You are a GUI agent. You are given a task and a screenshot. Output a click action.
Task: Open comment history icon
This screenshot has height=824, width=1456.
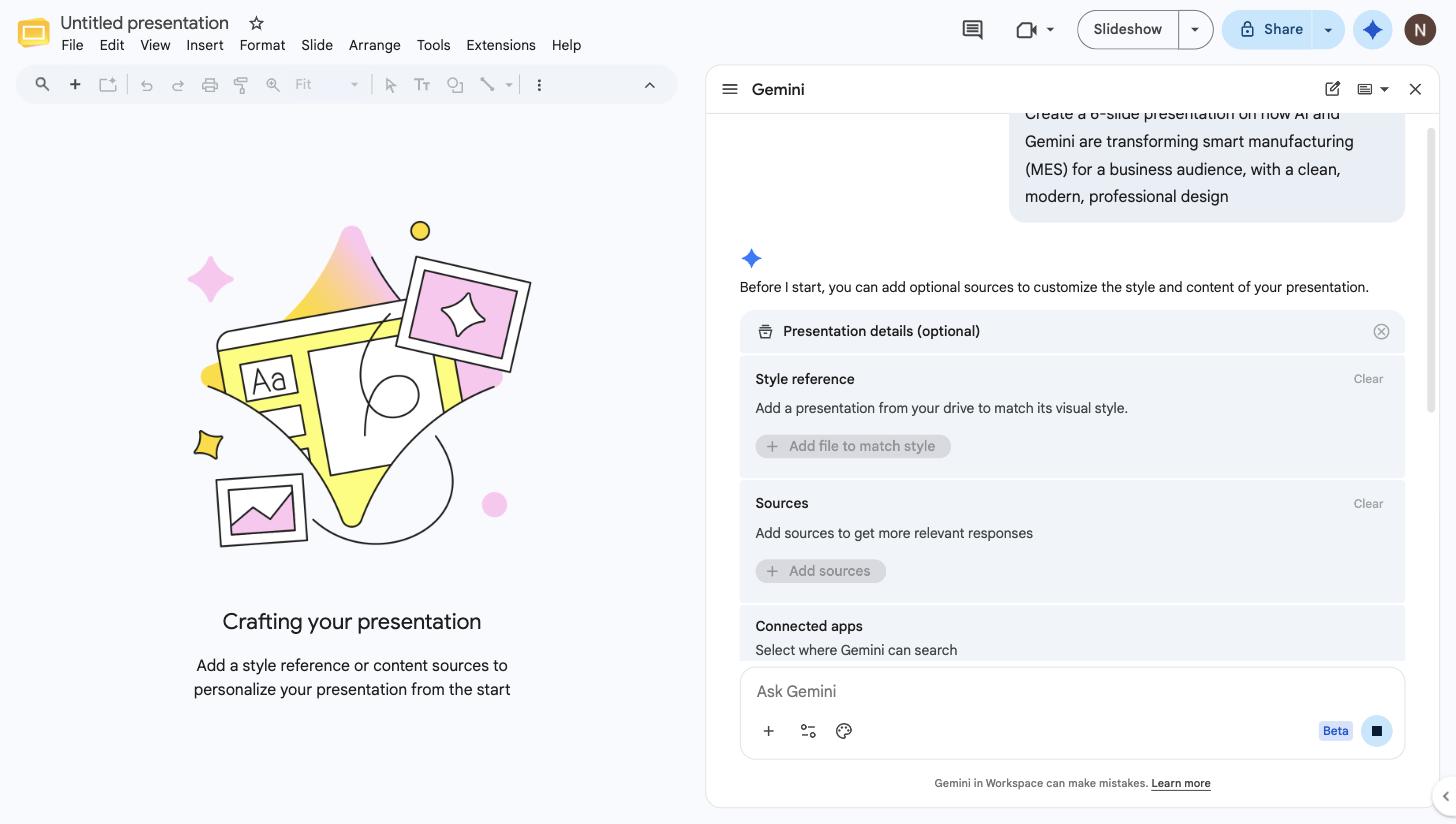[x=972, y=30]
